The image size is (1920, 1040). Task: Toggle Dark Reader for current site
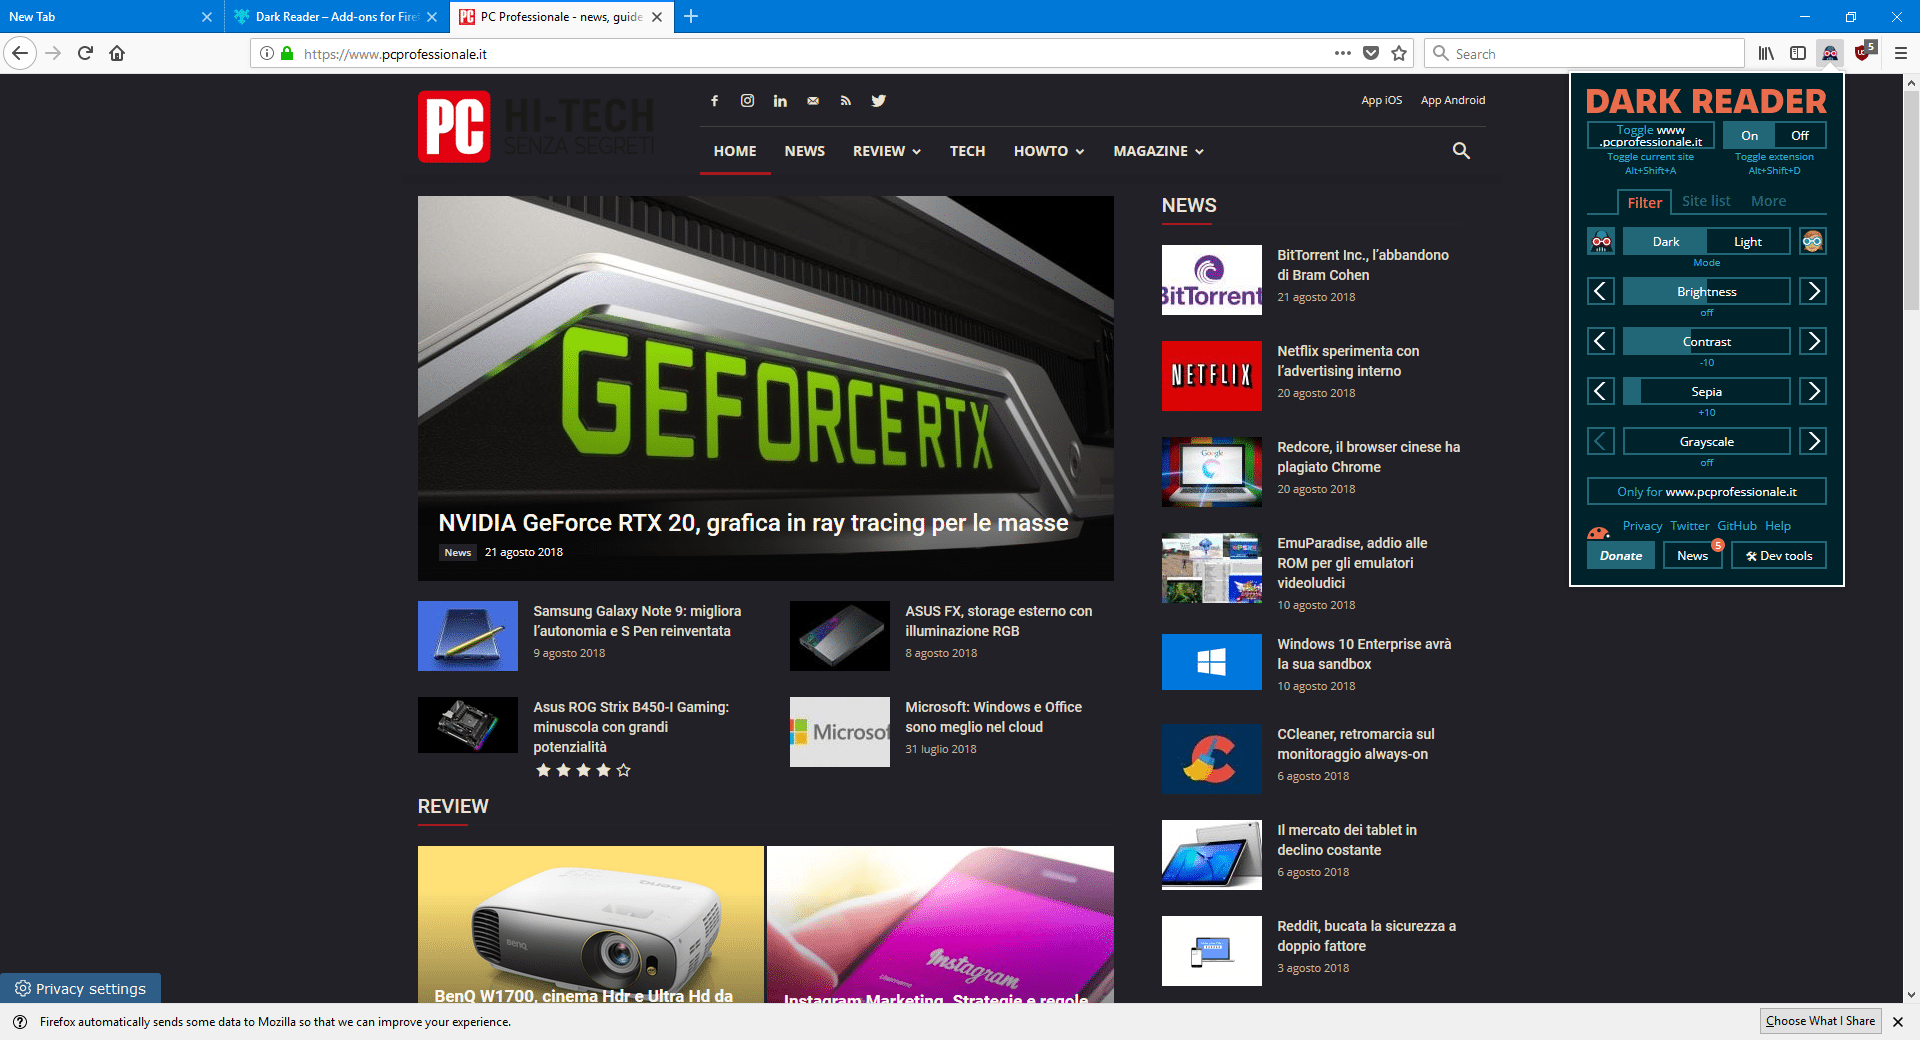[1650, 135]
